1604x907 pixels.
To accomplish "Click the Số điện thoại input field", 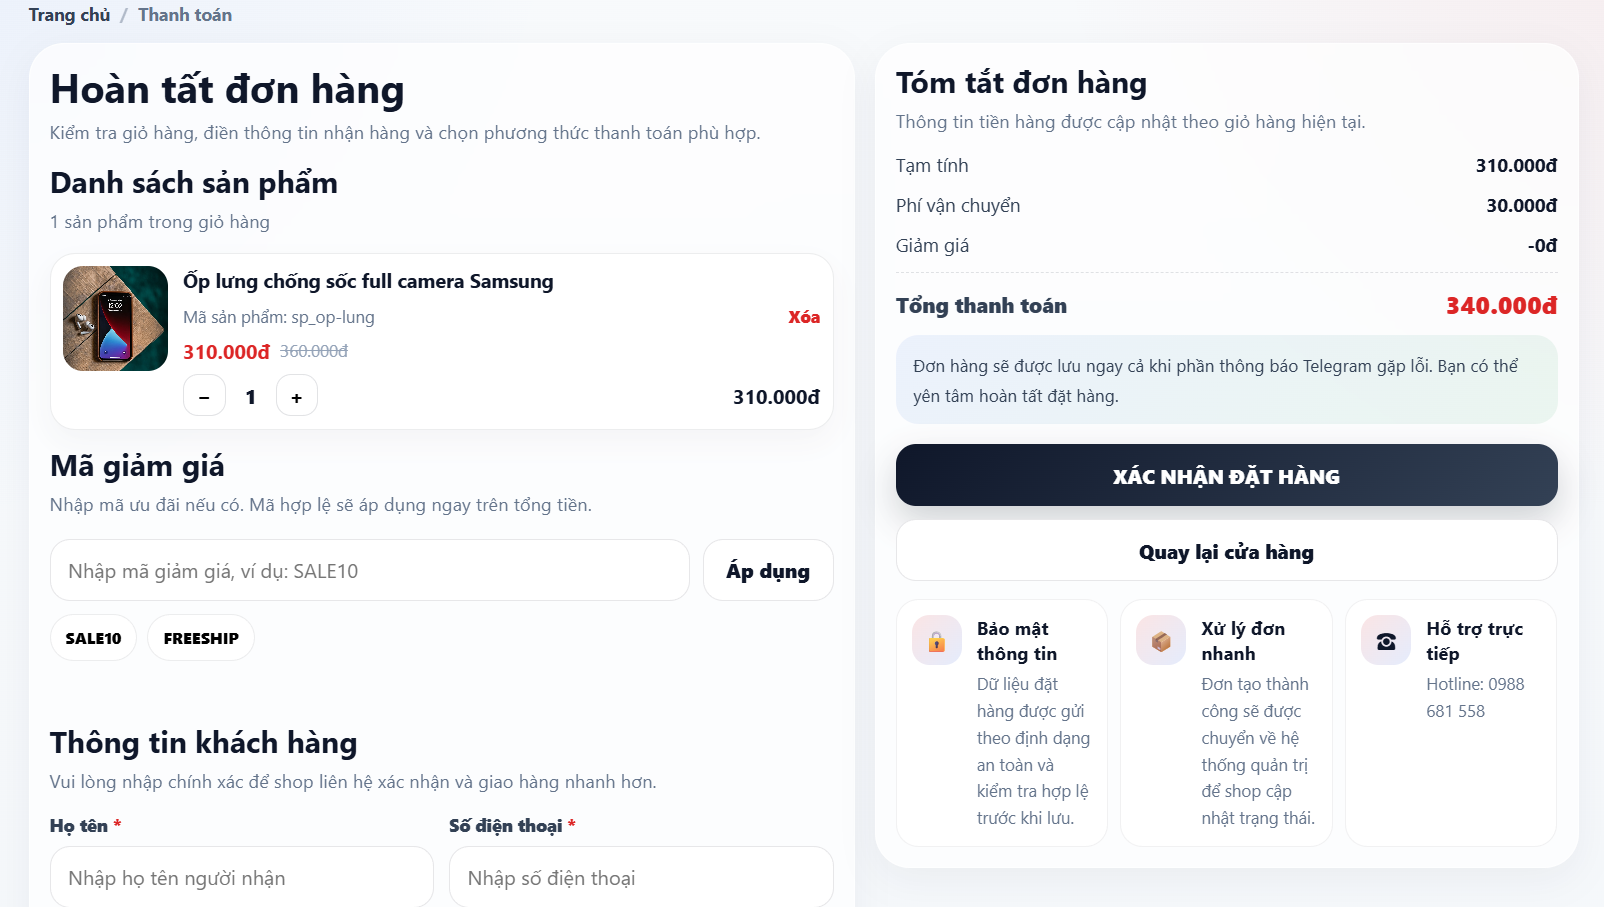I will pyautogui.click(x=641, y=877).
